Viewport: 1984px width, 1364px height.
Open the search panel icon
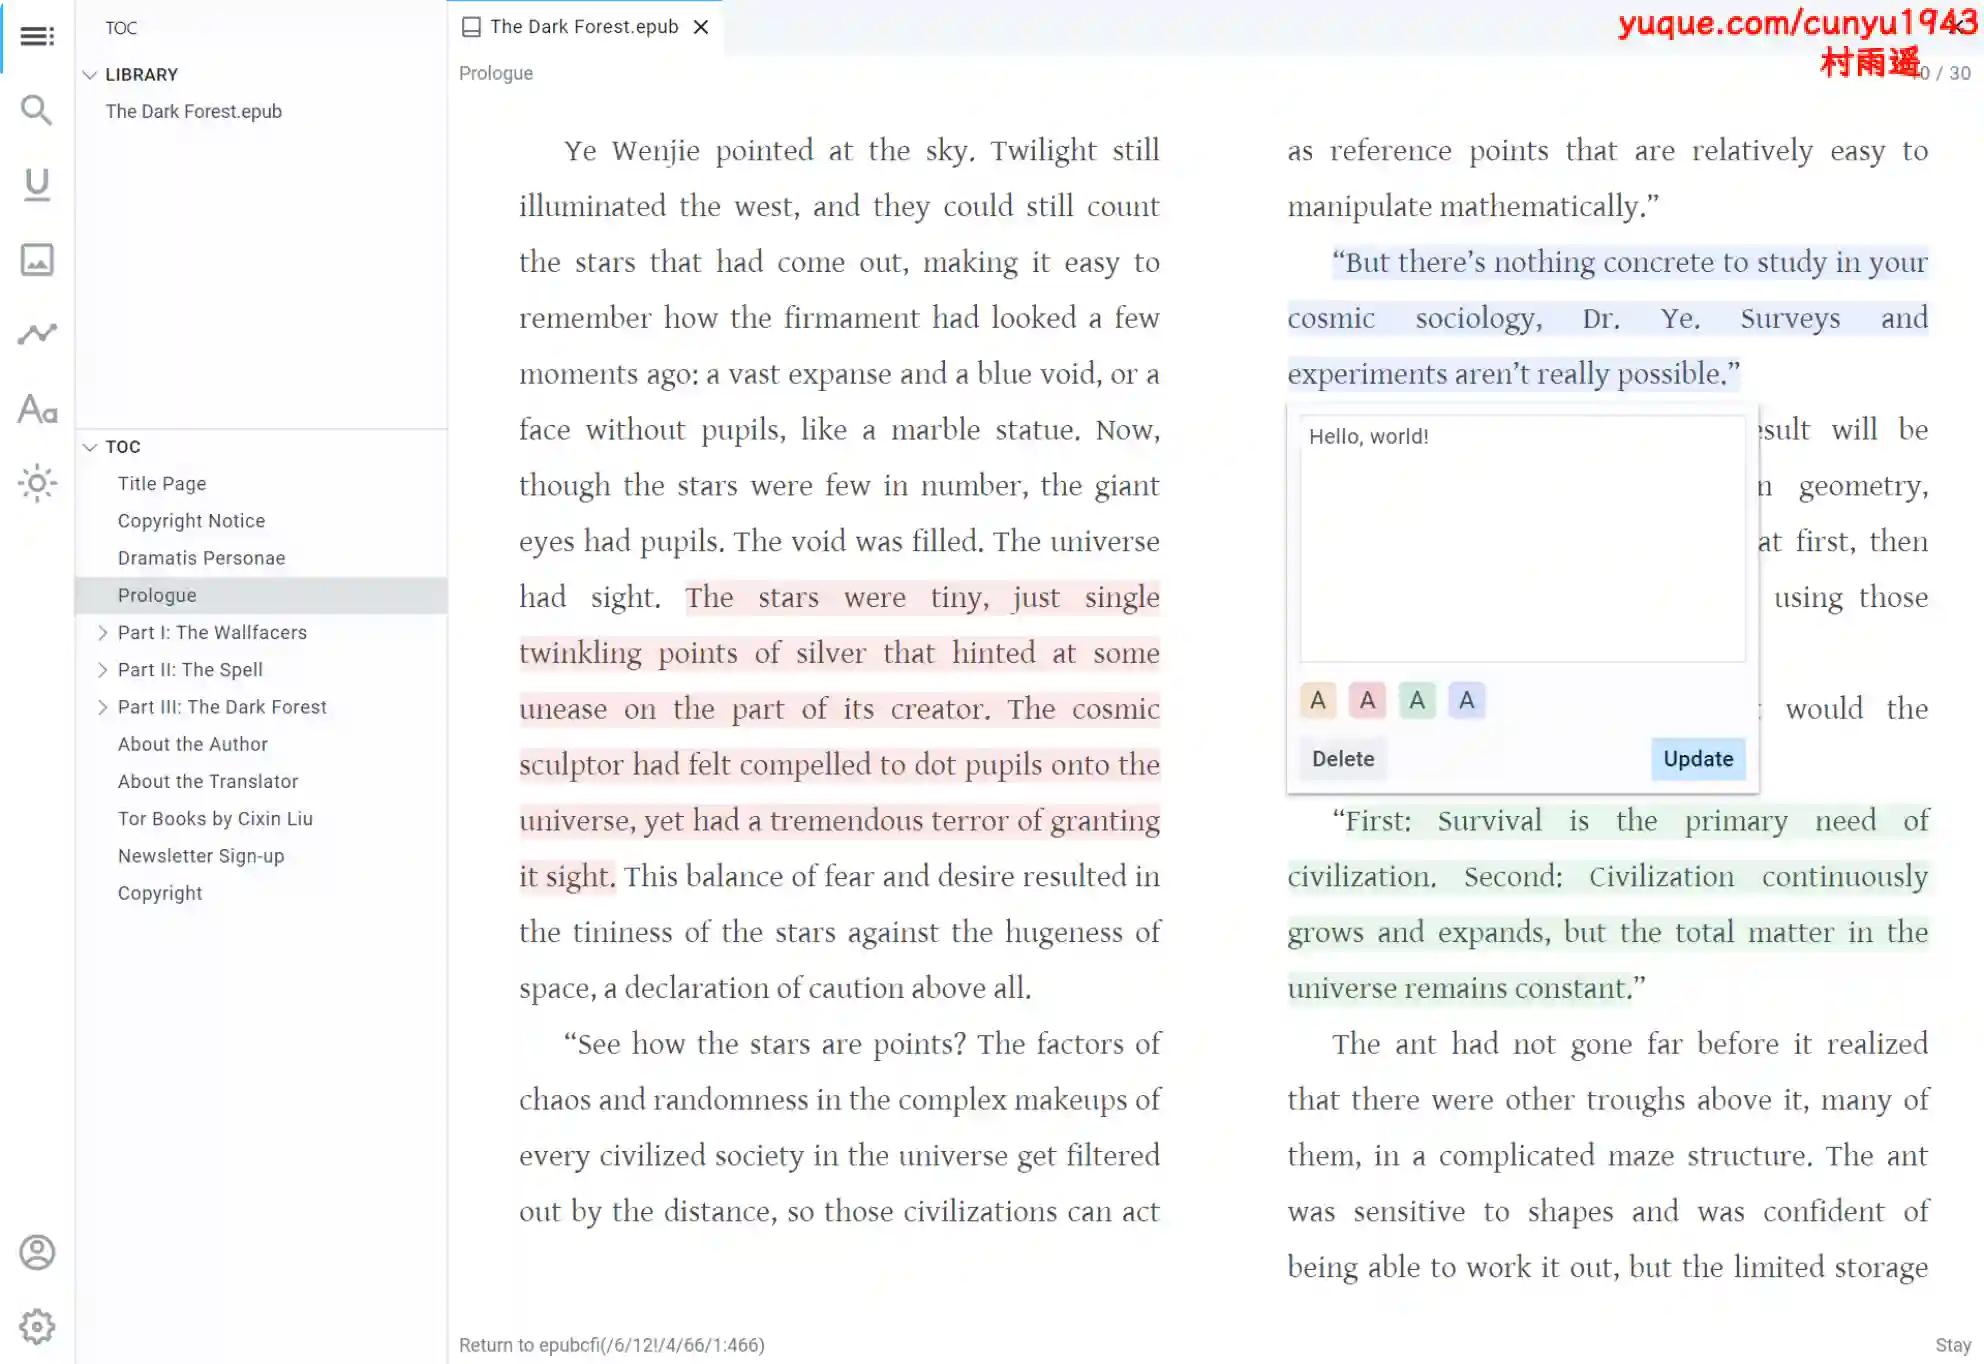(x=37, y=110)
